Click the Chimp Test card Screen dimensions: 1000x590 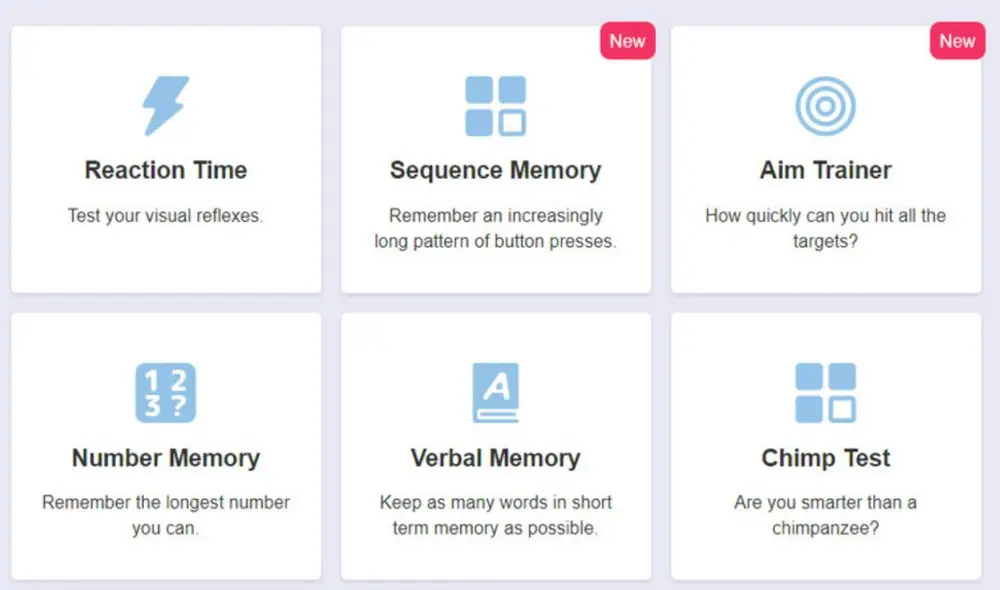click(x=825, y=445)
